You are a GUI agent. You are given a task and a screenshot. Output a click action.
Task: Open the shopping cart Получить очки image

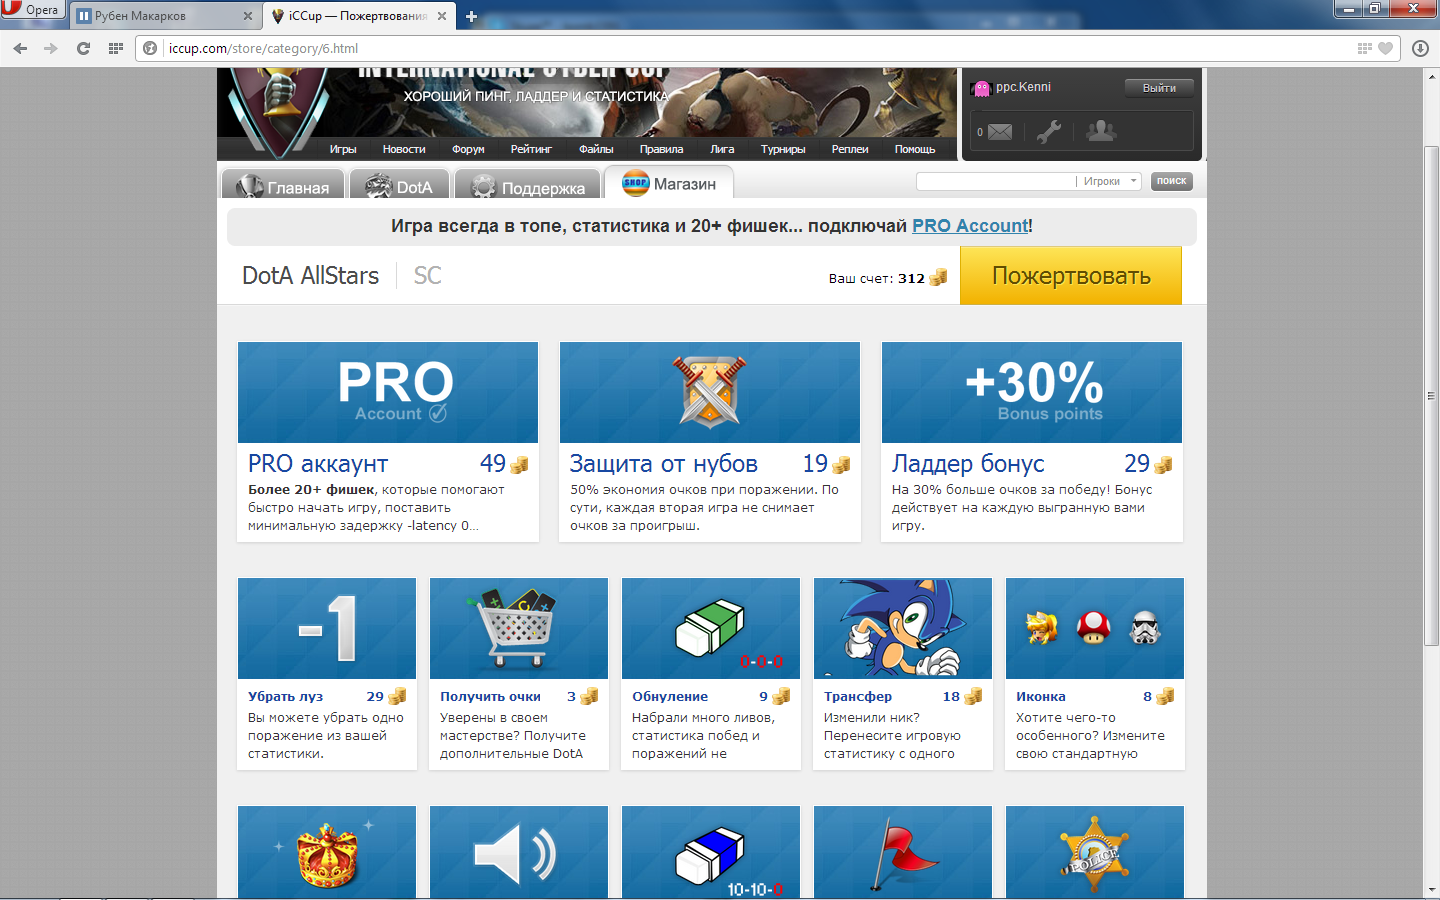[x=519, y=628]
